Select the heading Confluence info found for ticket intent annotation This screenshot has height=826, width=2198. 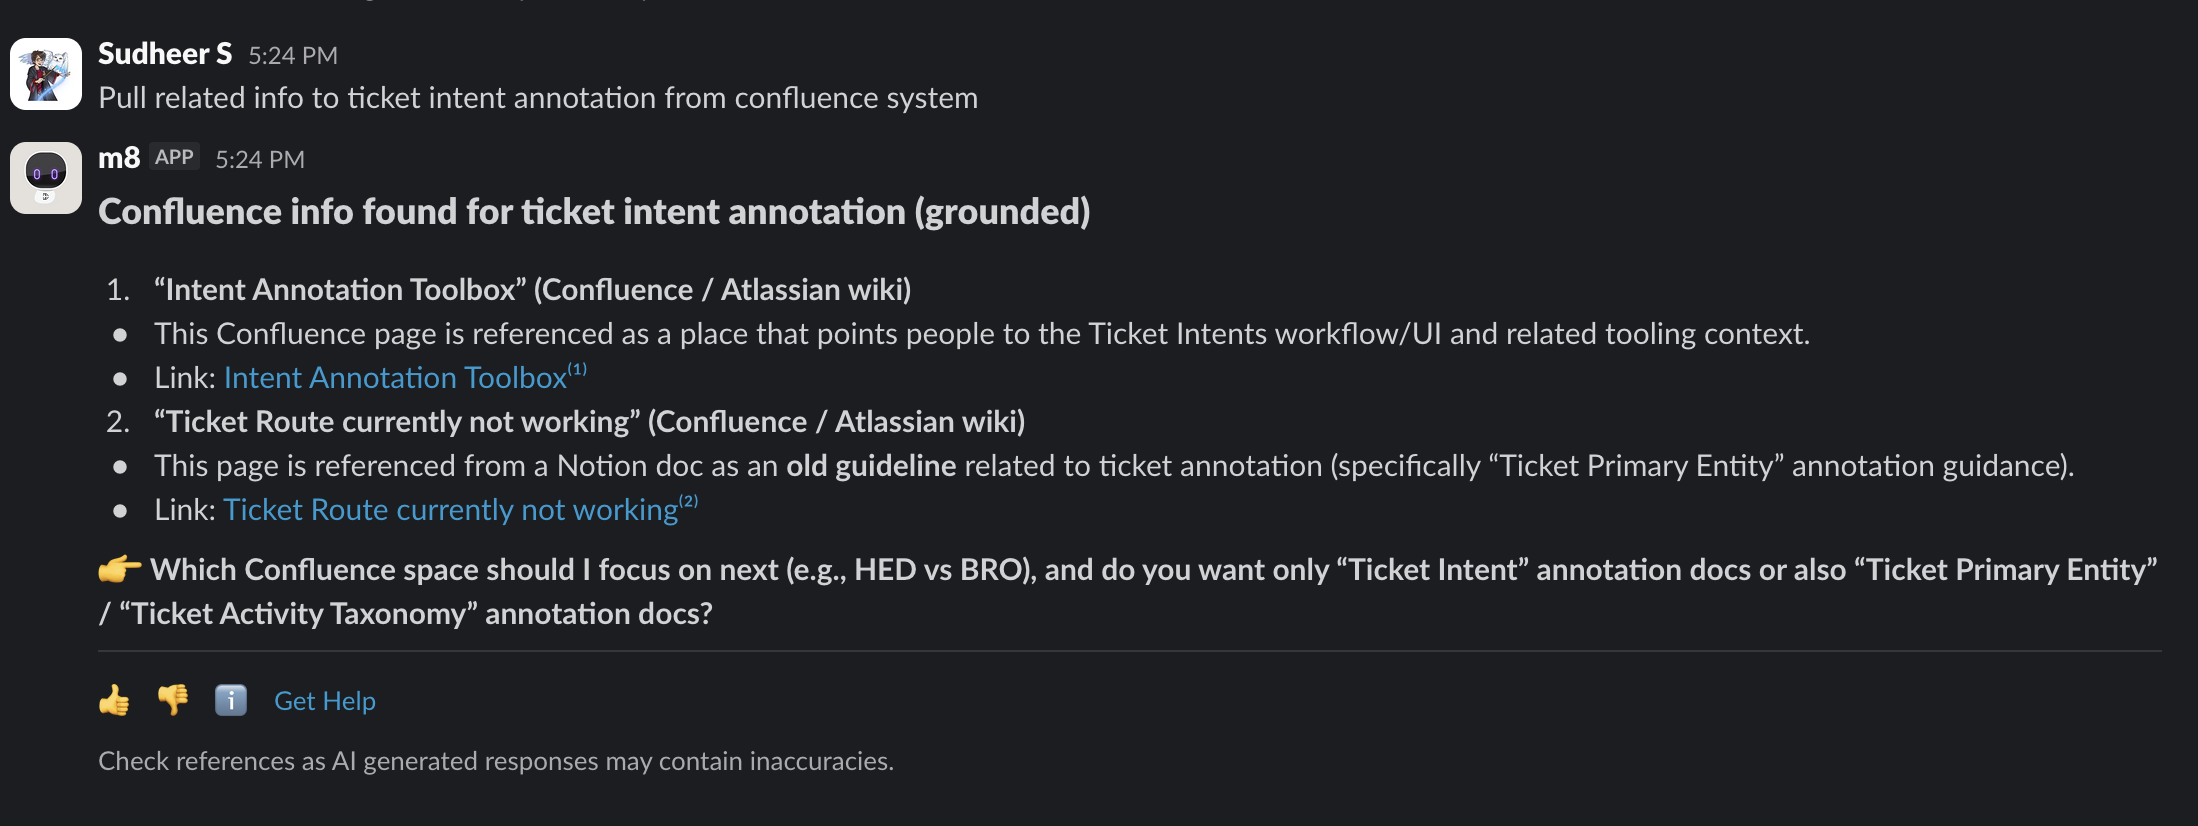[x=594, y=211]
